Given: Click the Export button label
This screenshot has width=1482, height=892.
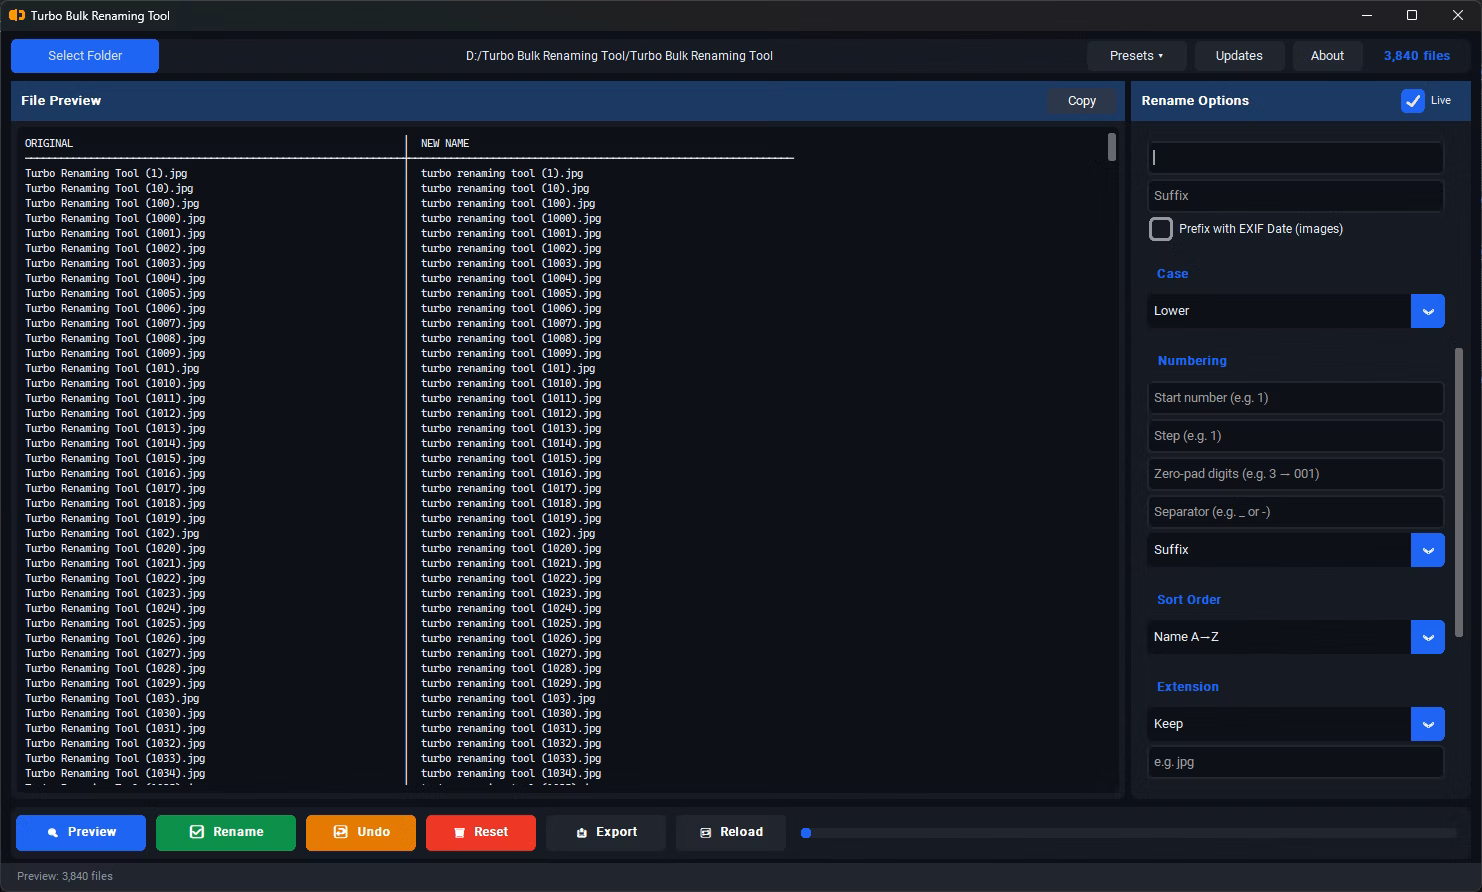Looking at the screenshot, I should coord(616,832).
